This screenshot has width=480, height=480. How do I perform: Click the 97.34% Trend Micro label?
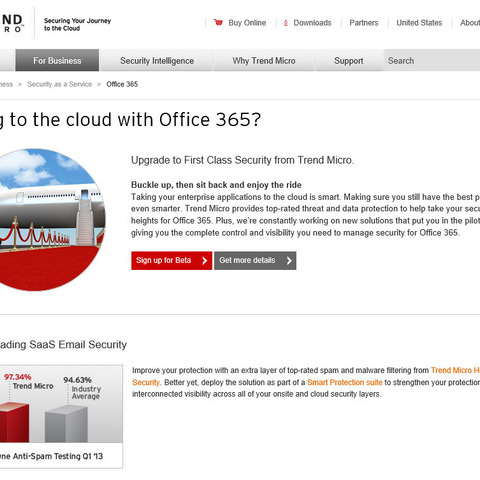(x=29, y=381)
